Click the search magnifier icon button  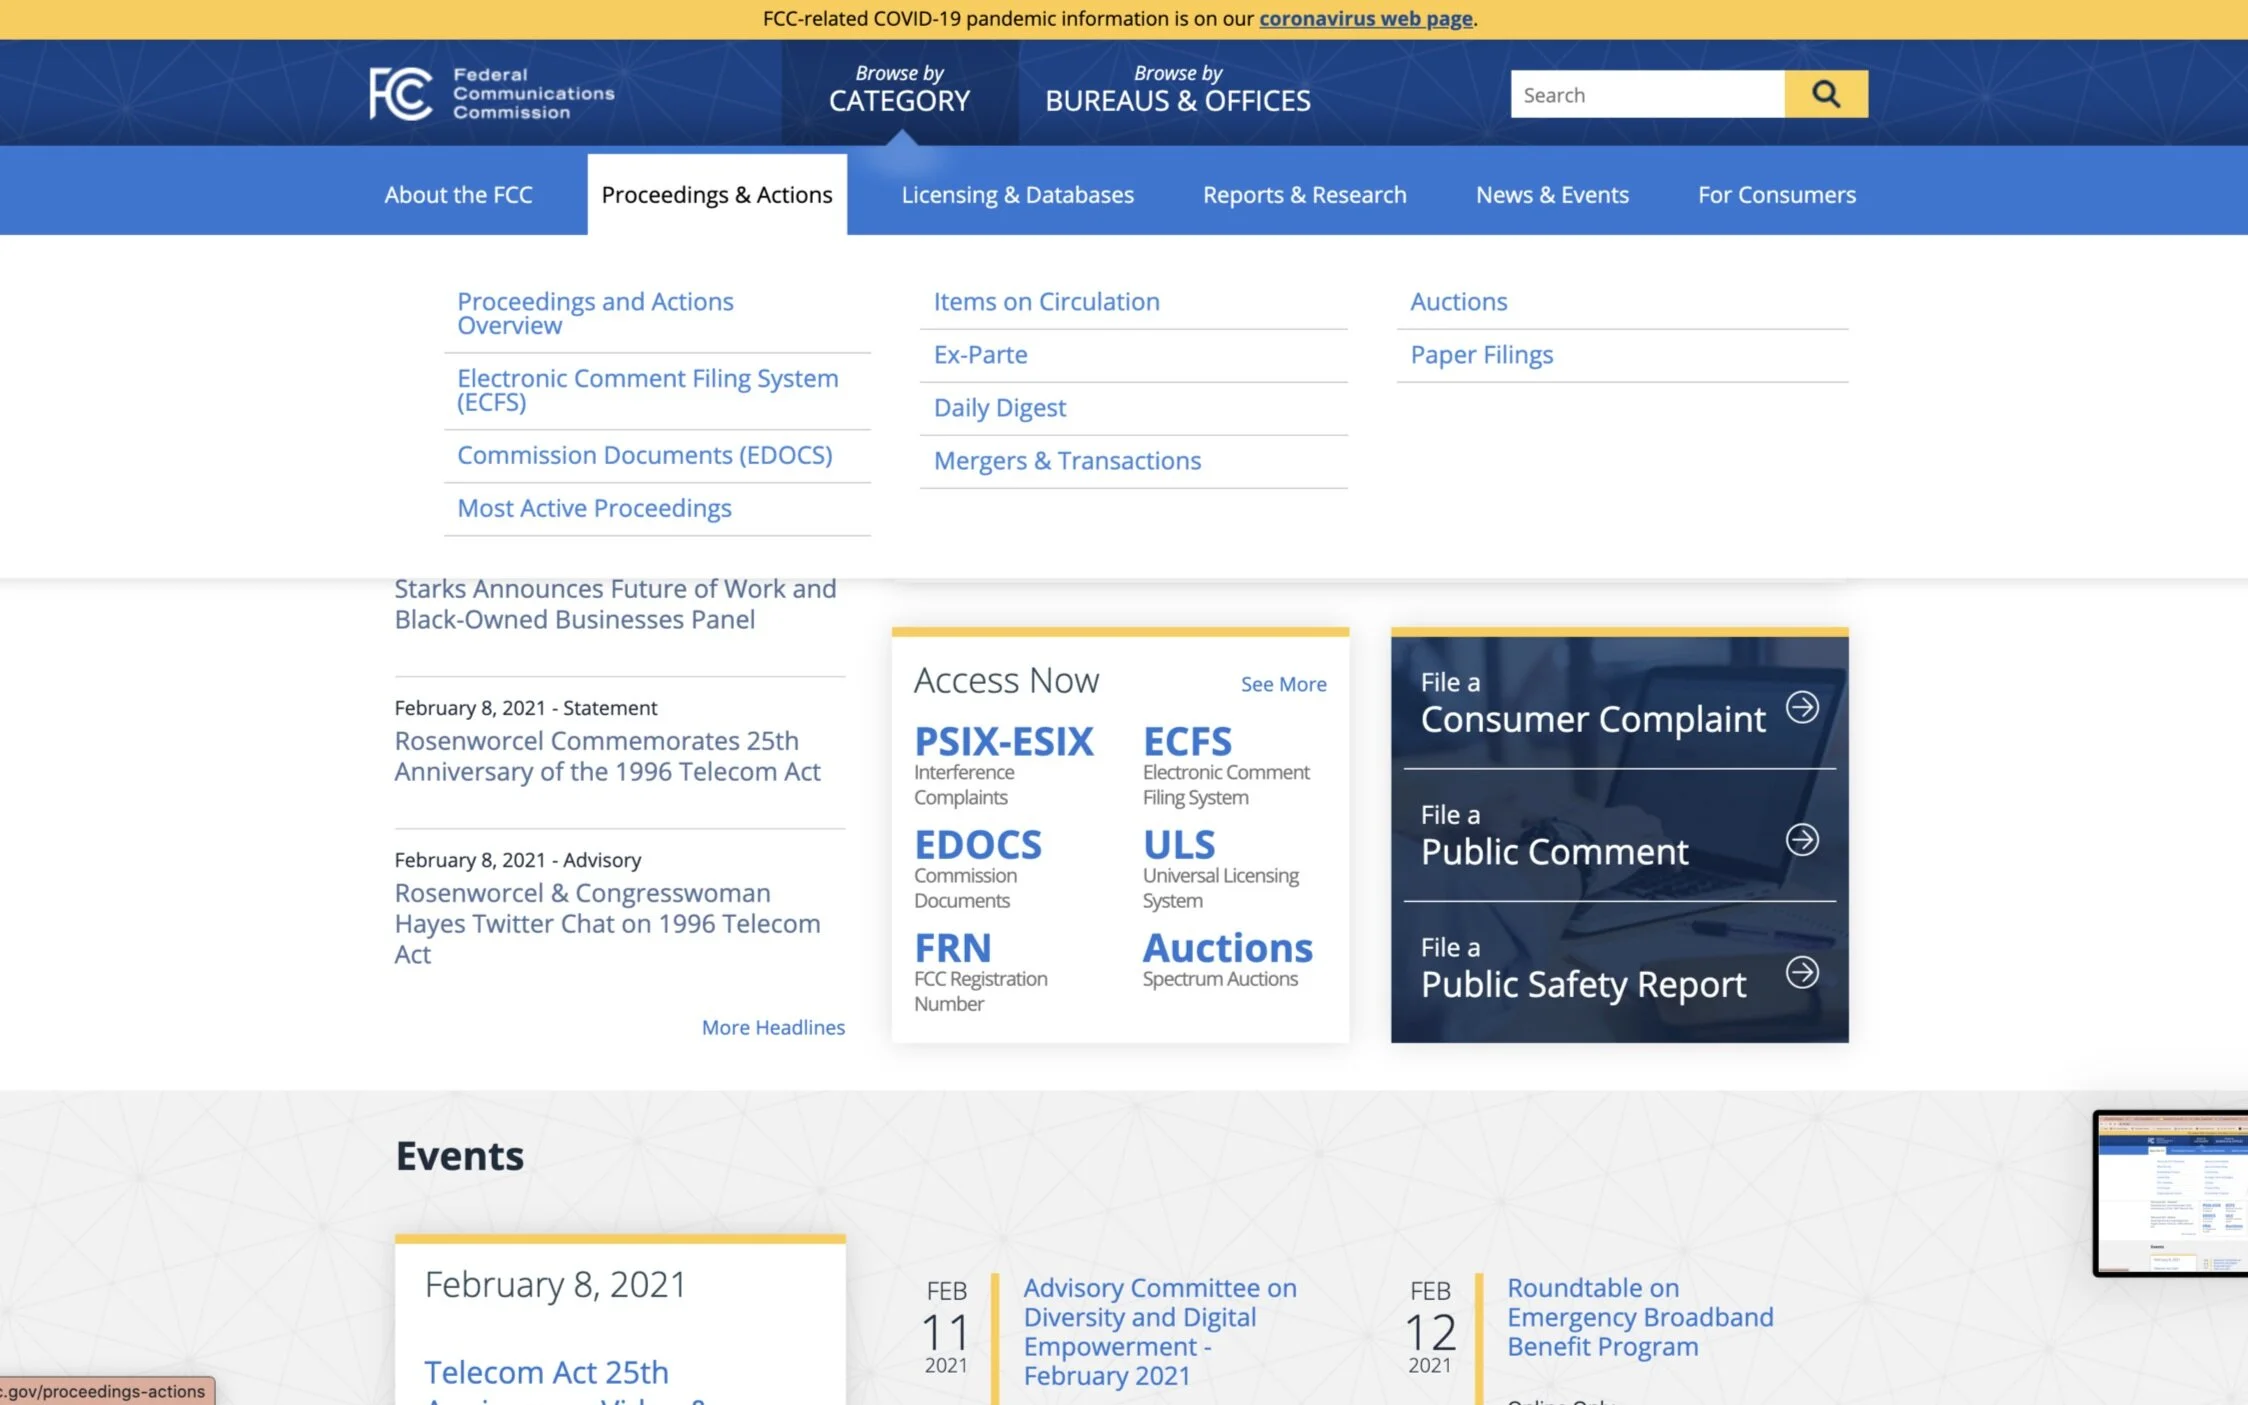click(1825, 94)
